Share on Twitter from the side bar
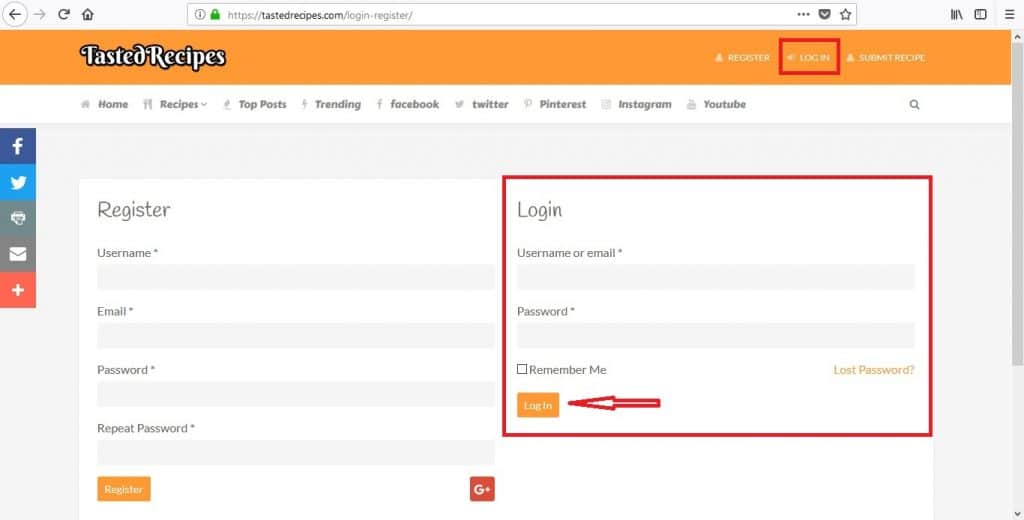Image resolution: width=1024 pixels, height=520 pixels. coord(18,182)
